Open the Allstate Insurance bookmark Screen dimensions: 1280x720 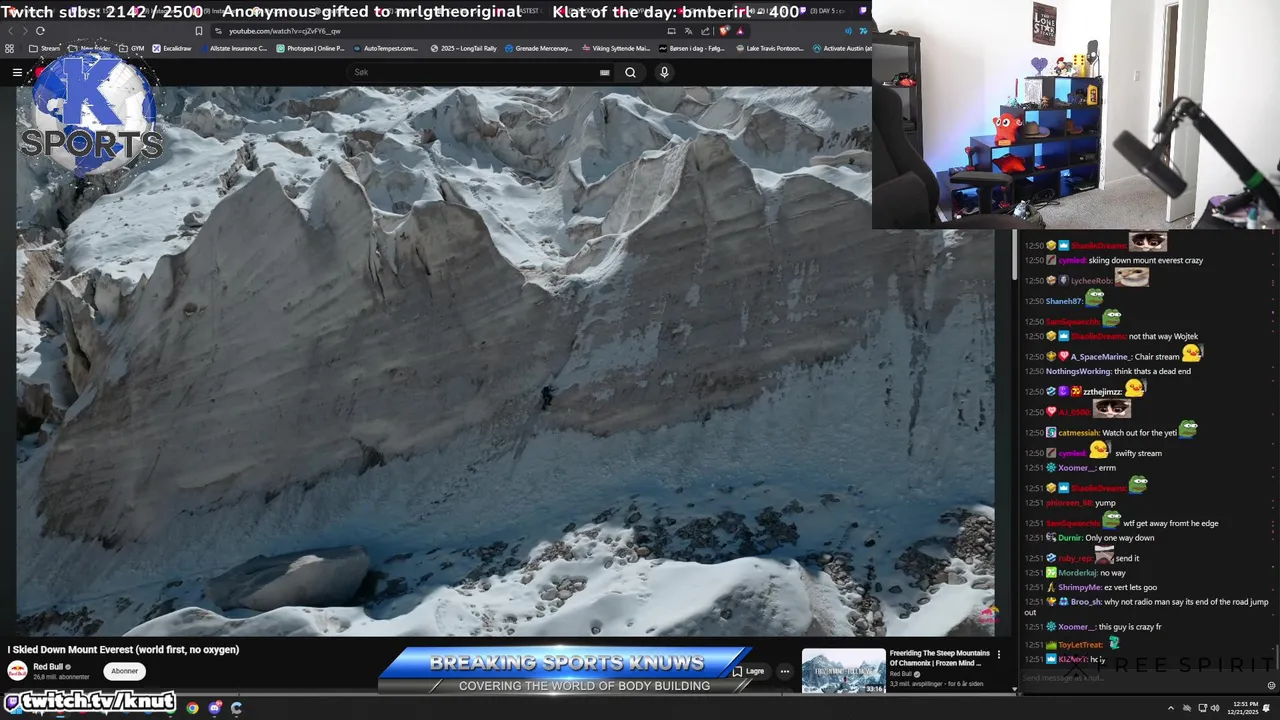(x=233, y=48)
